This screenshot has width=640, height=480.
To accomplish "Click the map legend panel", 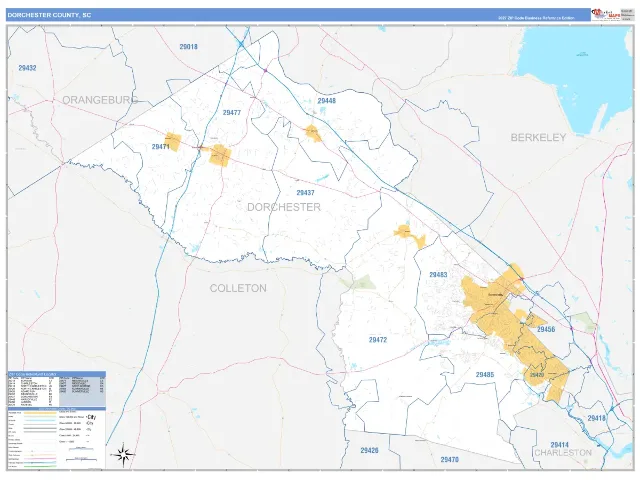I will pyautogui.click(x=57, y=438).
